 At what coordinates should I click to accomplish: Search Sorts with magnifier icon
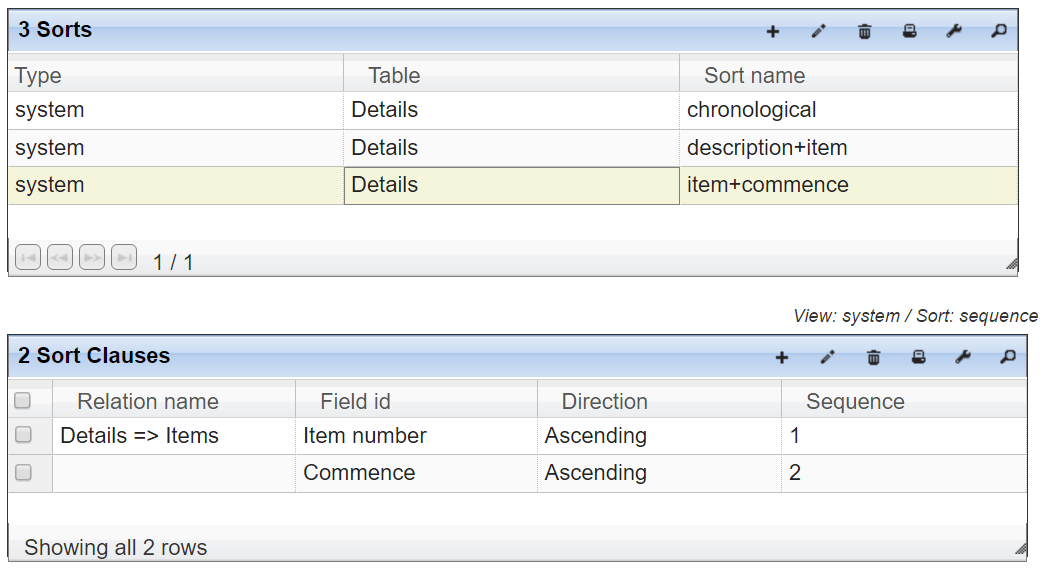[999, 31]
